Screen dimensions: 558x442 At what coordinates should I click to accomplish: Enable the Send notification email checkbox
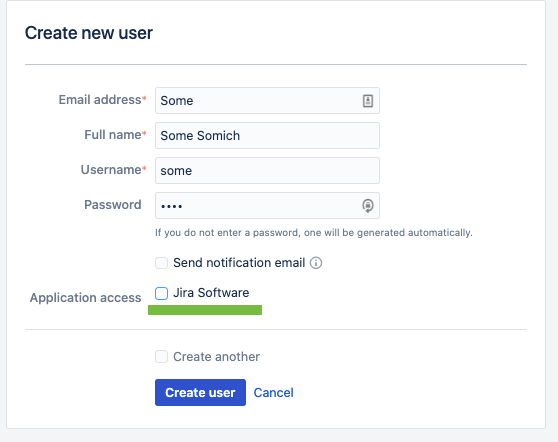(x=161, y=263)
